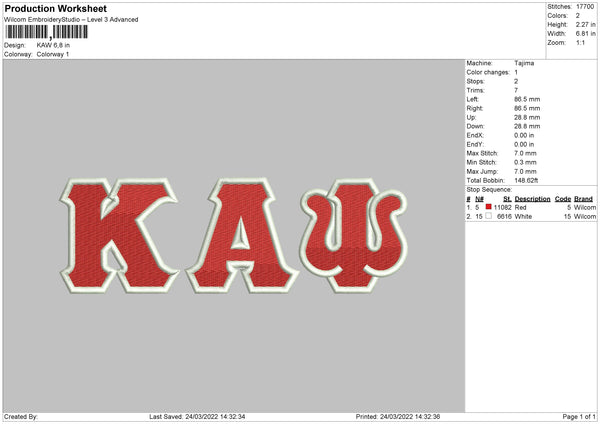Click the Zoom value 1:1
600x424 pixels.
(x=580, y=42)
